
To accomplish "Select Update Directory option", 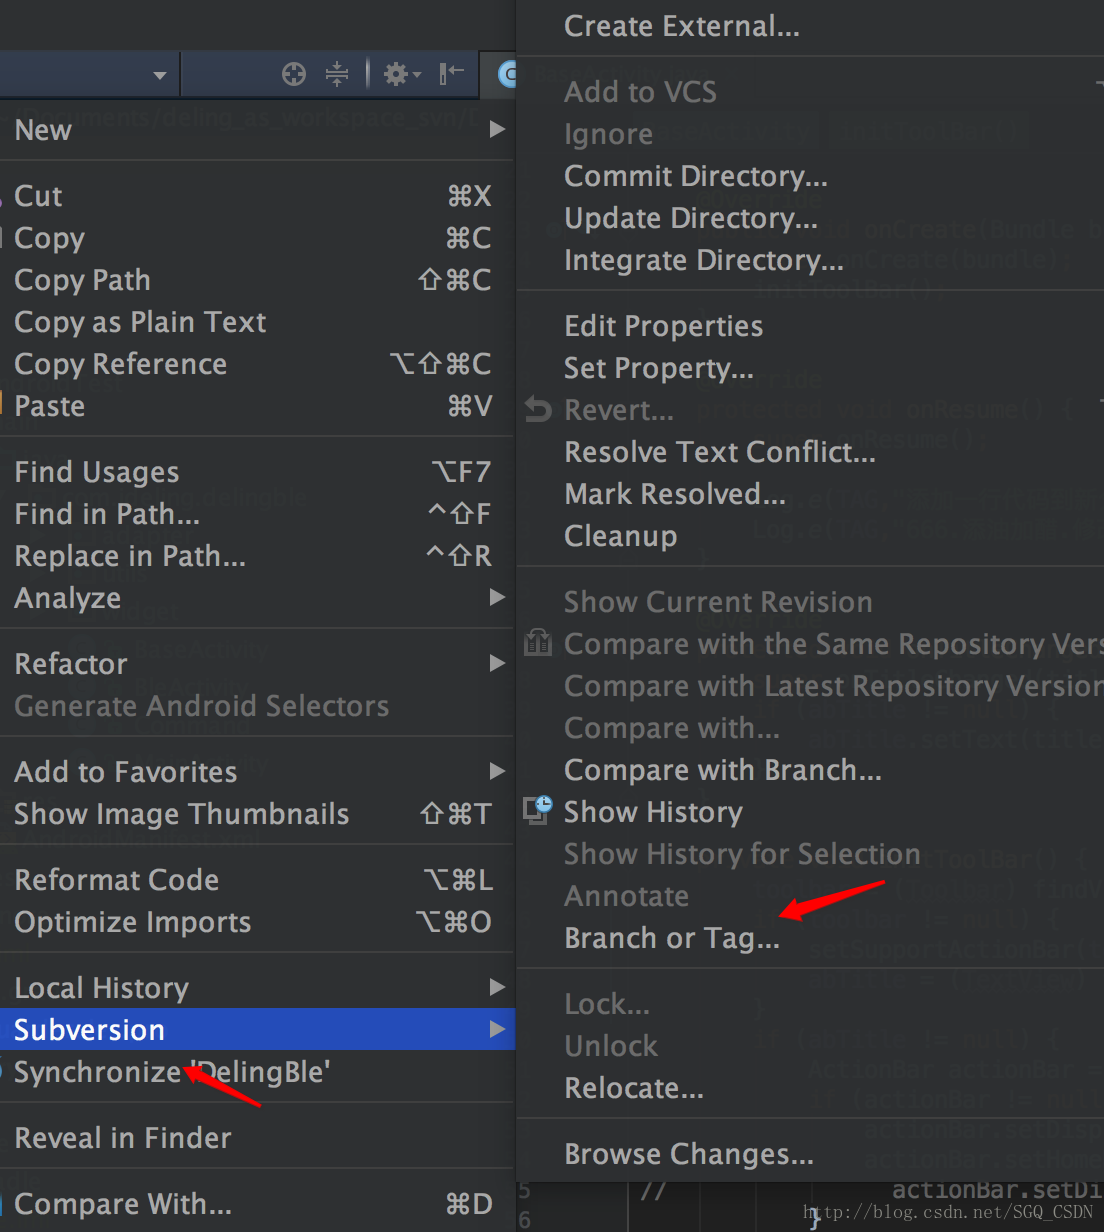I will (690, 218).
